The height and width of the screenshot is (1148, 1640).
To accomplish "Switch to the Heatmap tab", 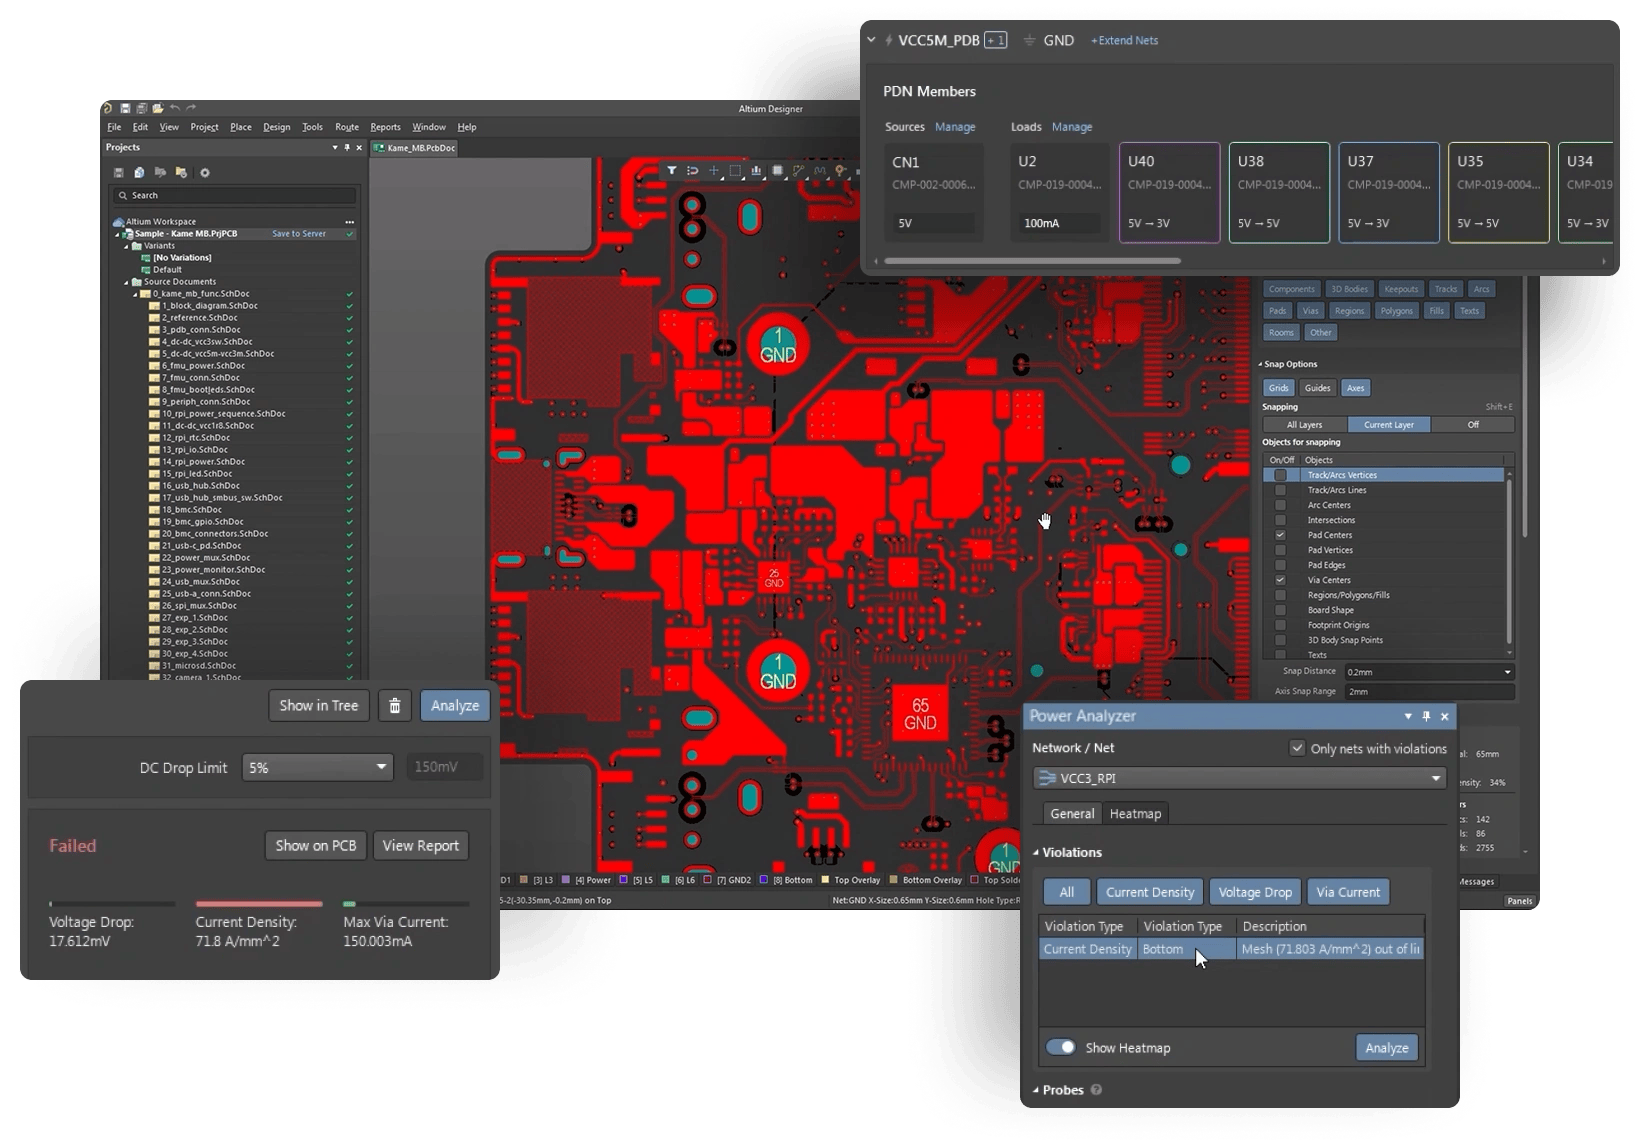I will (x=1135, y=814).
